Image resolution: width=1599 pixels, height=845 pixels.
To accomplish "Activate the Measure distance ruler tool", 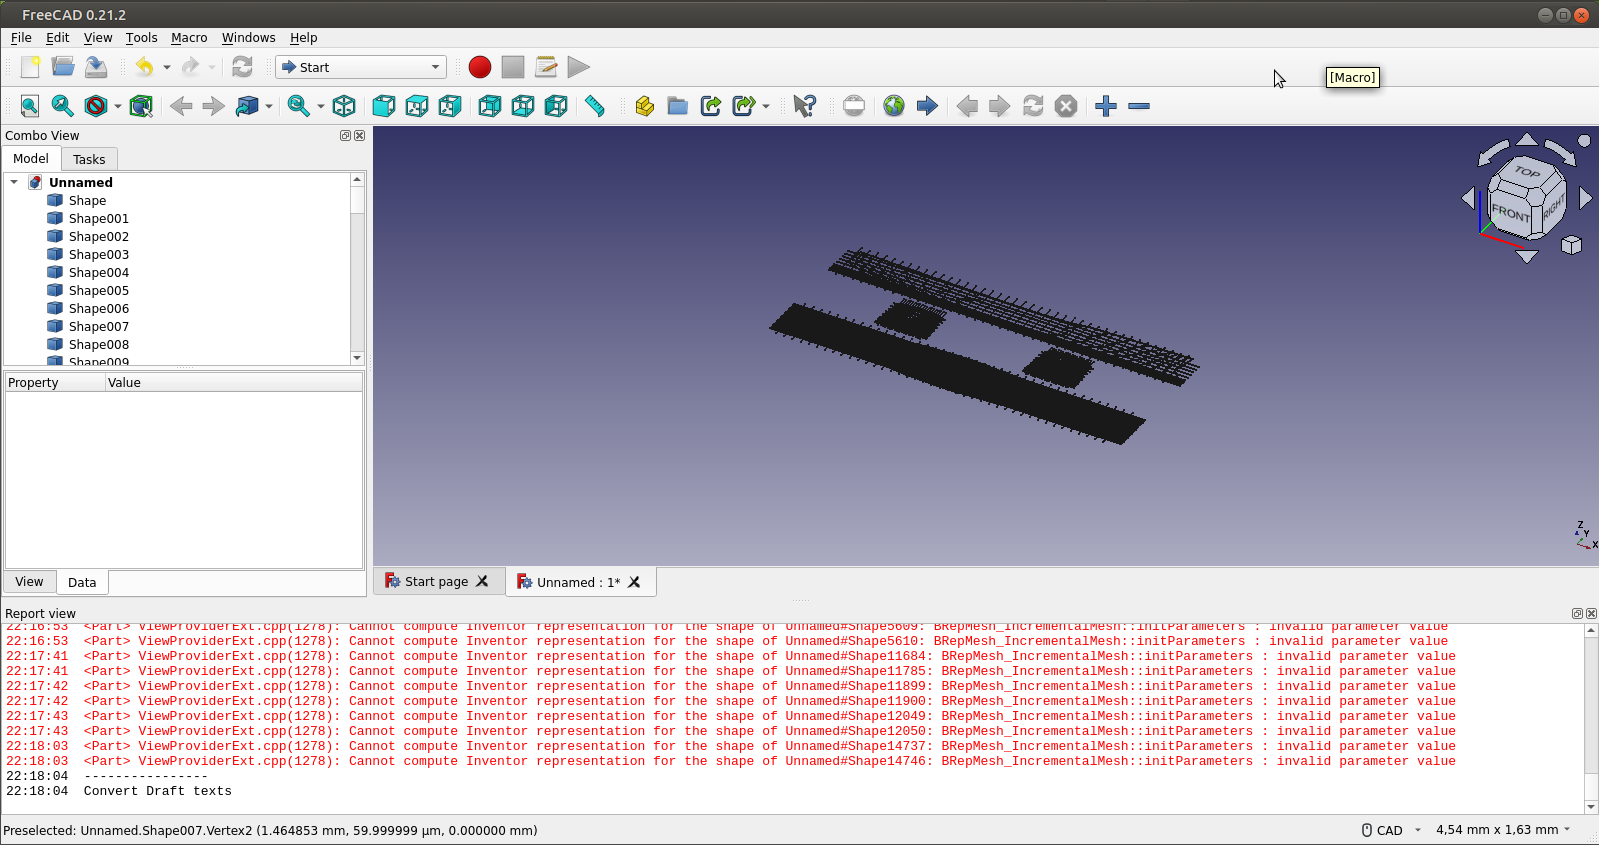I will (595, 106).
